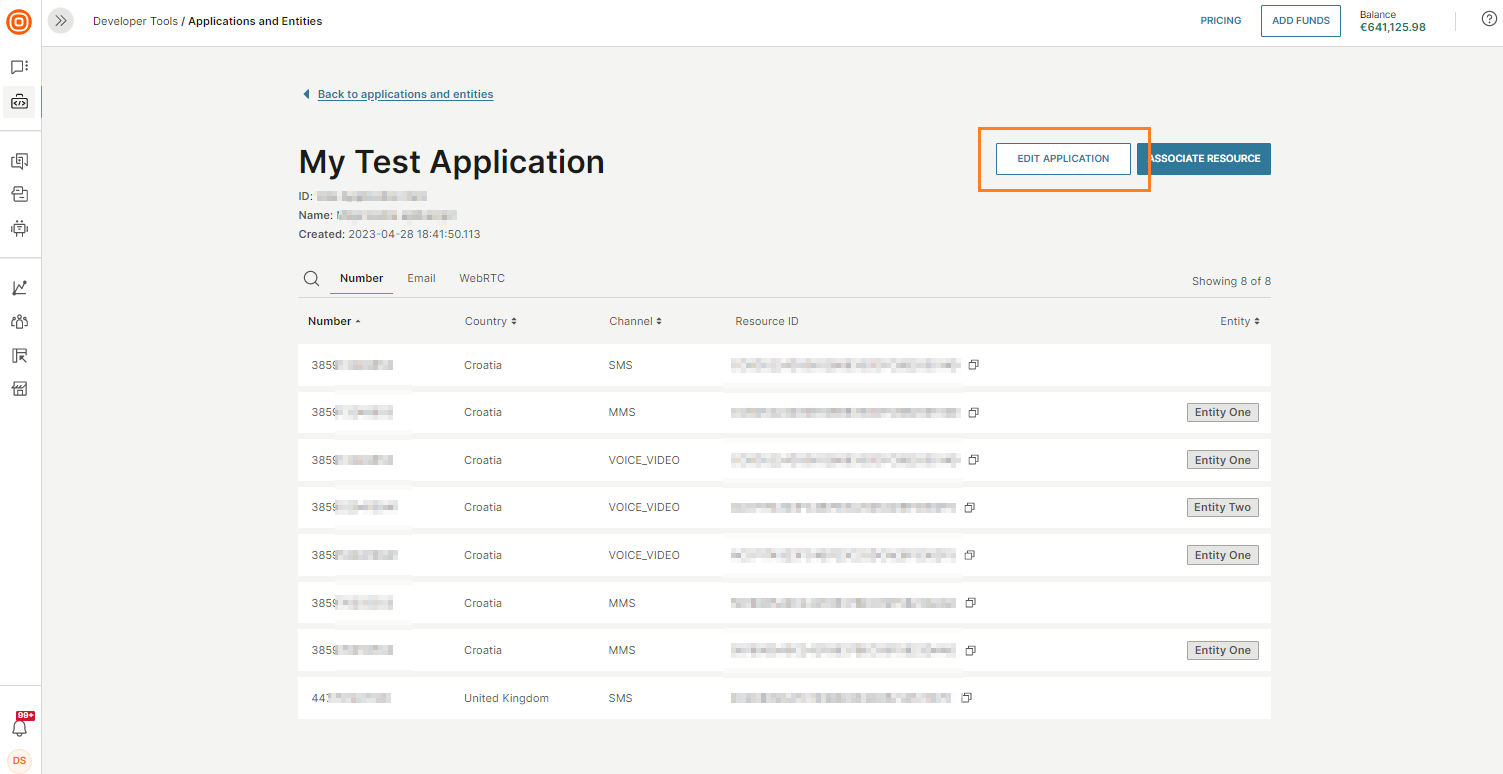Open the Exchange marketplace icon at sidebar bottom
The image size is (1503, 774).
point(19,388)
